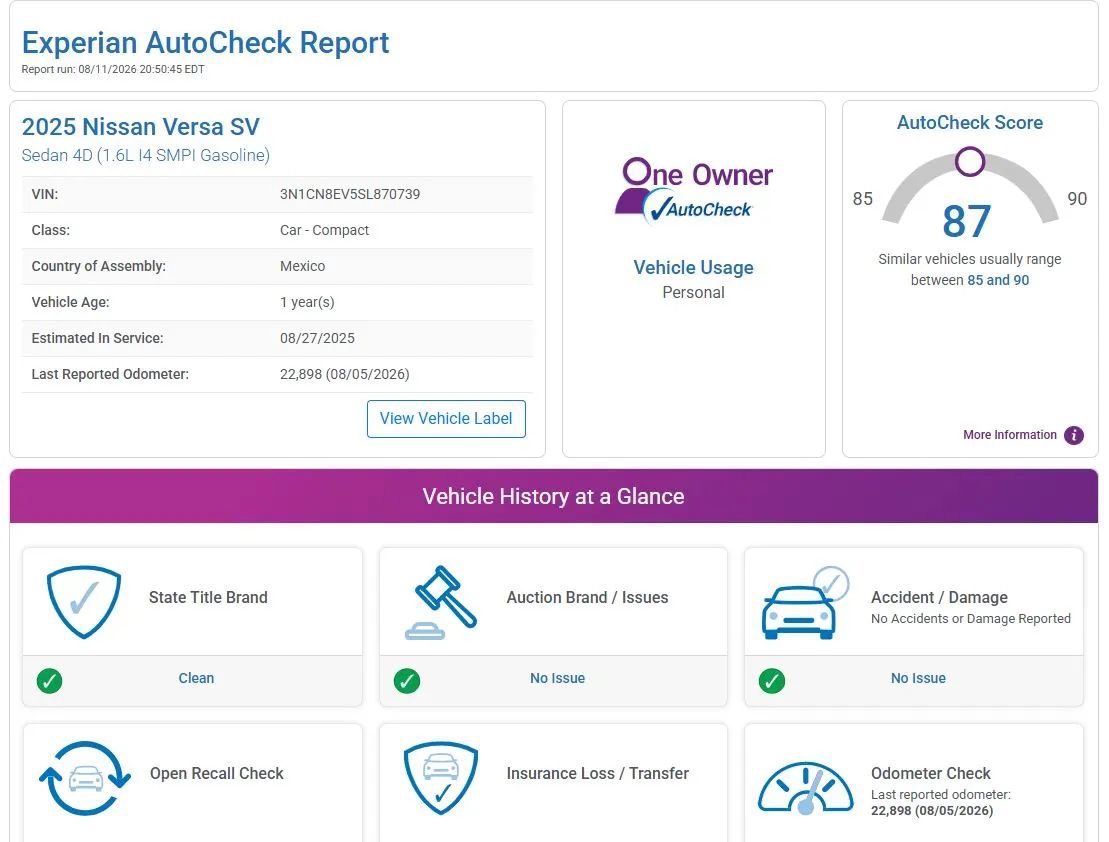Viewport: 1109px width, 842px height.
Task: Click the 08/27/2025 in-service date
Action: pos(317,338)
